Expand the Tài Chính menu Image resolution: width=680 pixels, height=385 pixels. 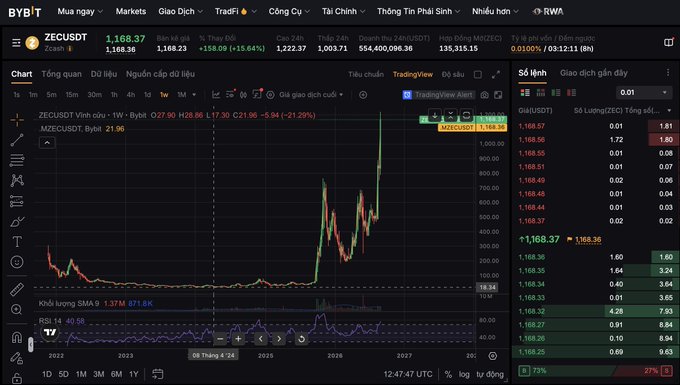(x=343, y=12)
